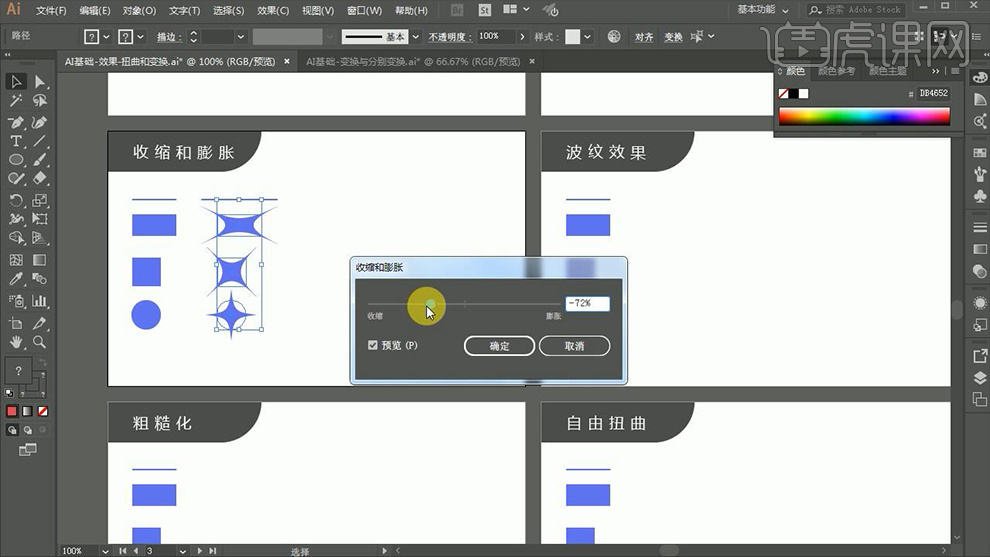Image resolution: width=990 pixels, height=557 pixels.
Task: Select the Ellipse shape tool
Action: (16, 160)
